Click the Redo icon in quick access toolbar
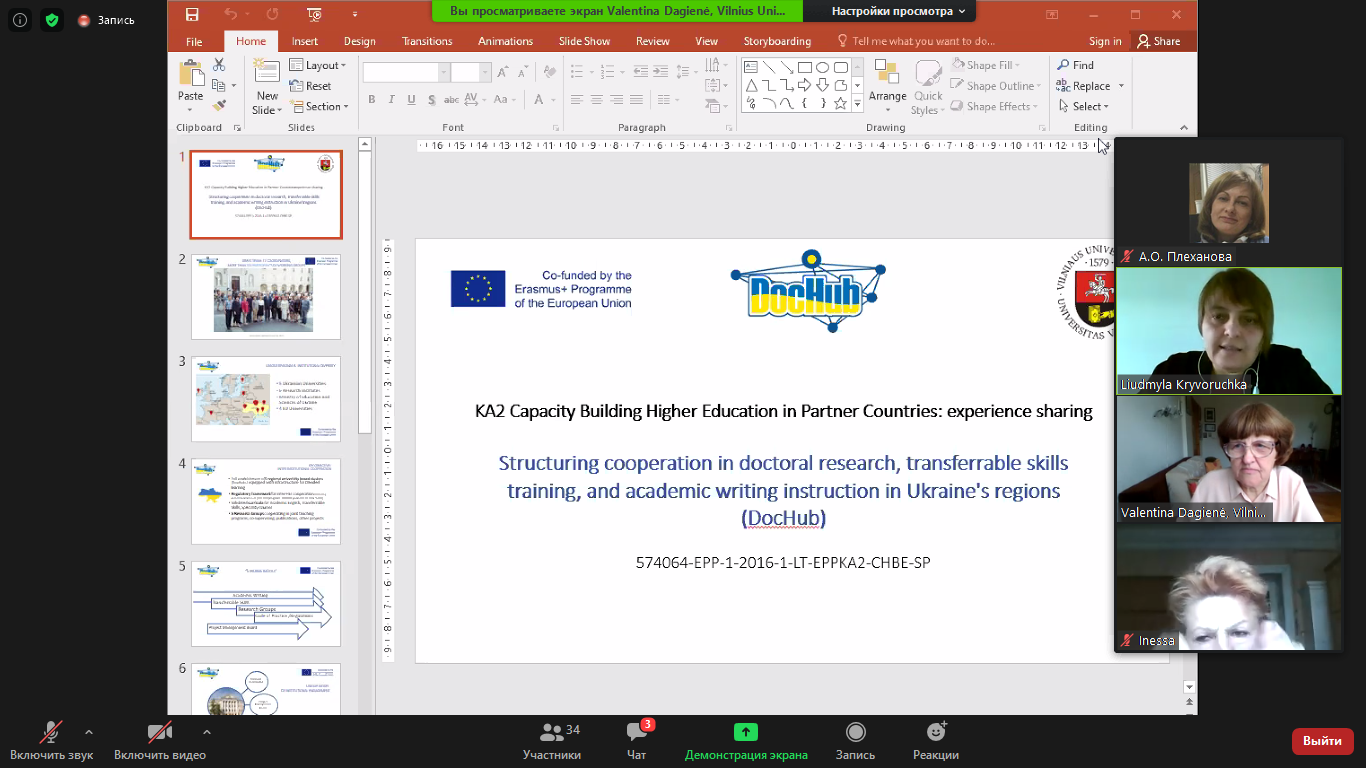 click(272, 14)
